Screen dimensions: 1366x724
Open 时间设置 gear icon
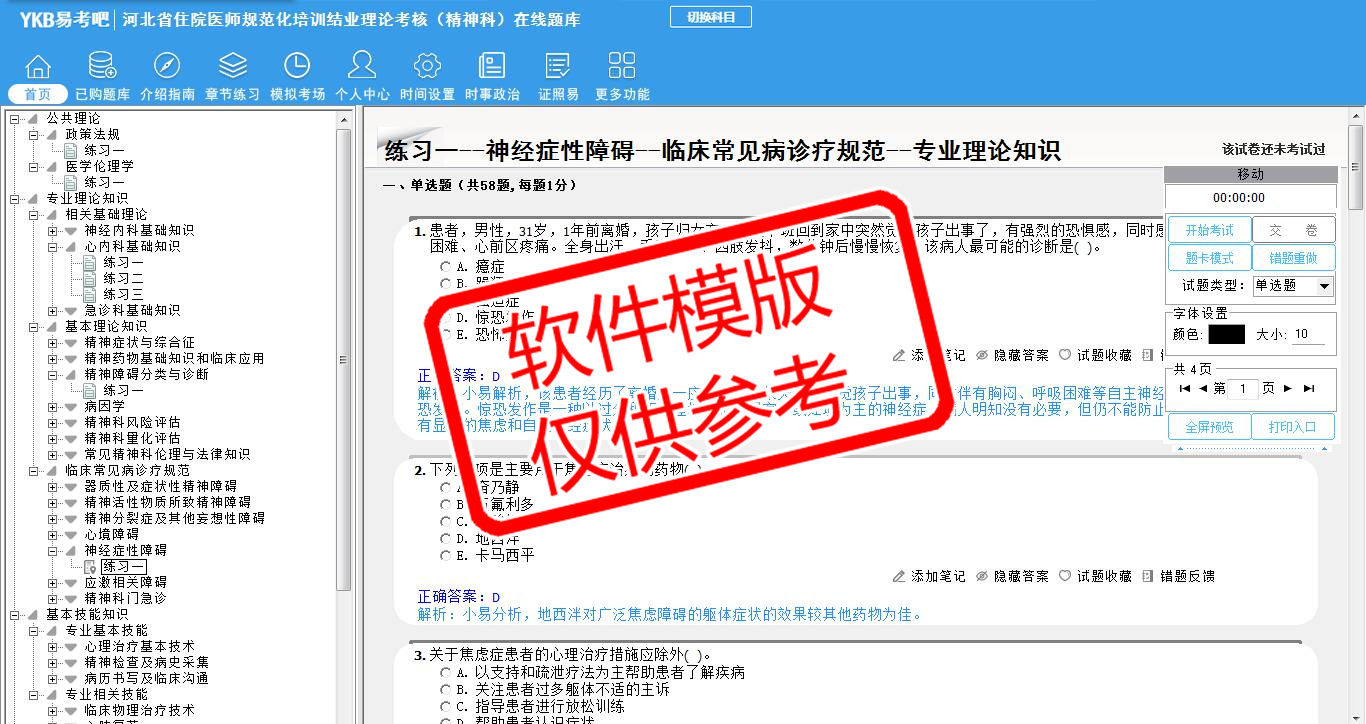pyautogui.click(x=427, y=67)
